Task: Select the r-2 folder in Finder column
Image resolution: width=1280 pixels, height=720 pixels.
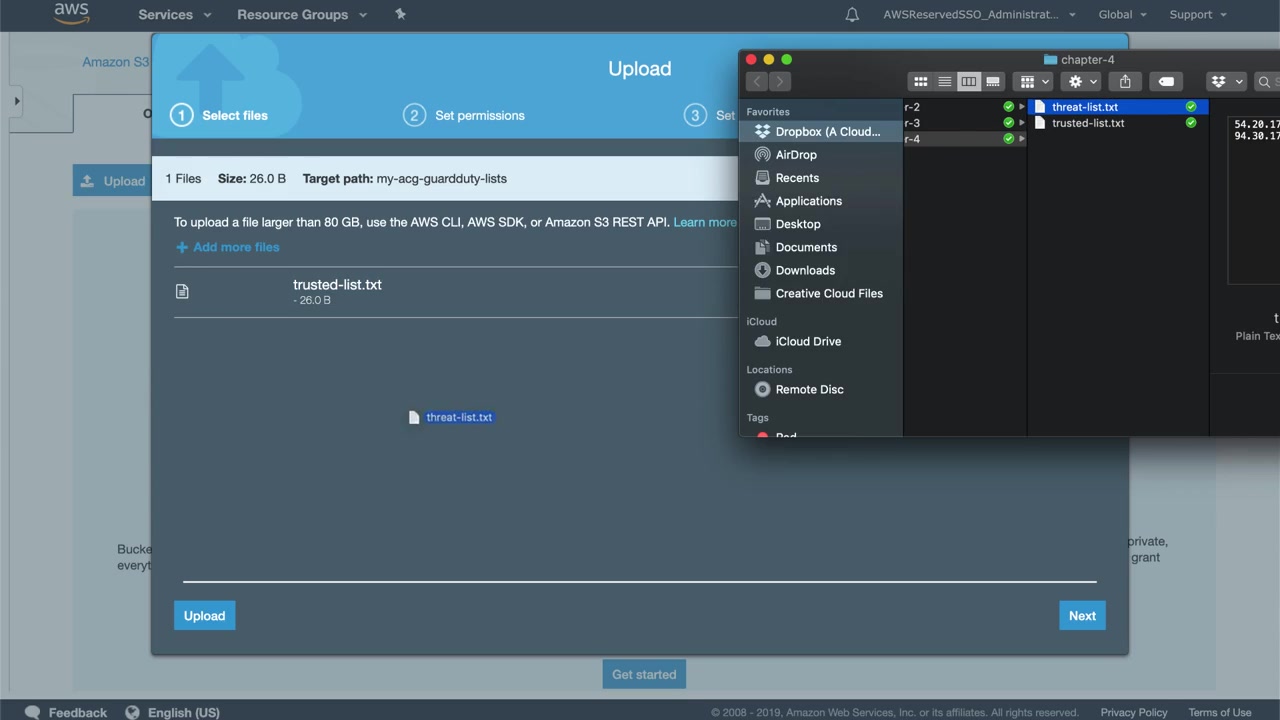Action: pos(964,107)
